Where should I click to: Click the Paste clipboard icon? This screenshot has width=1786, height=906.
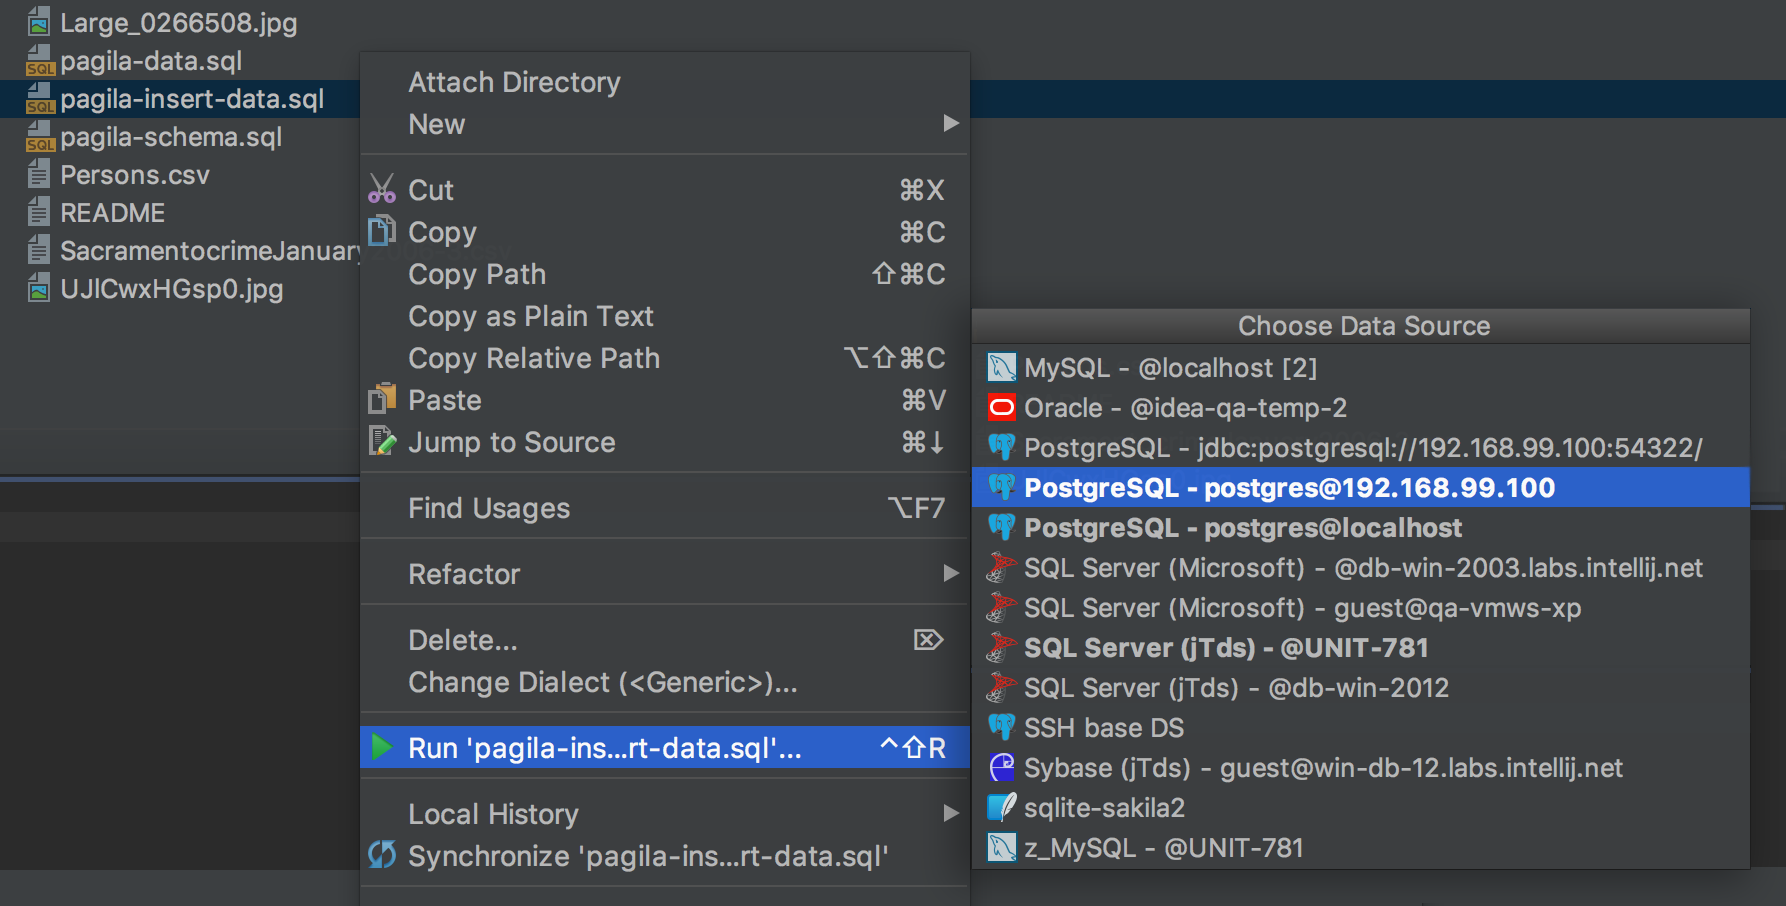(382, 399)
